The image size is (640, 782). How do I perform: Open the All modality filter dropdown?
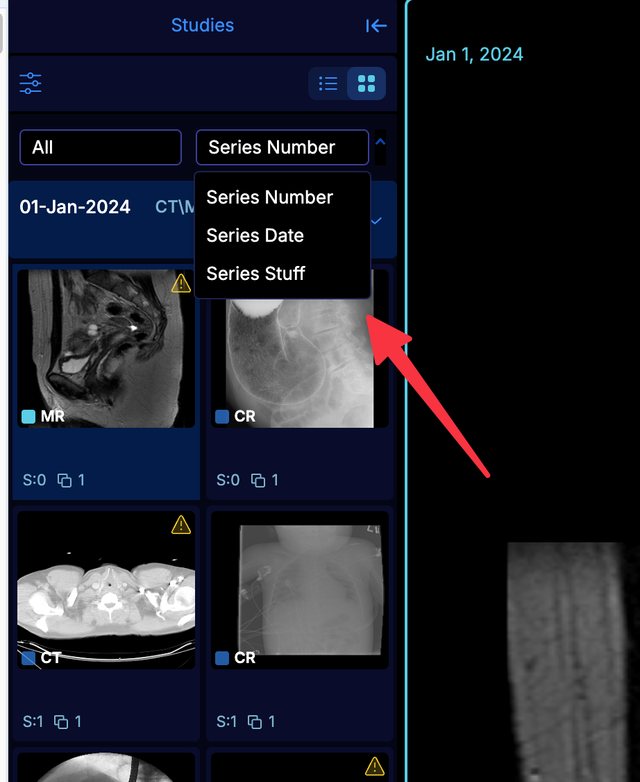click(100, 147)
